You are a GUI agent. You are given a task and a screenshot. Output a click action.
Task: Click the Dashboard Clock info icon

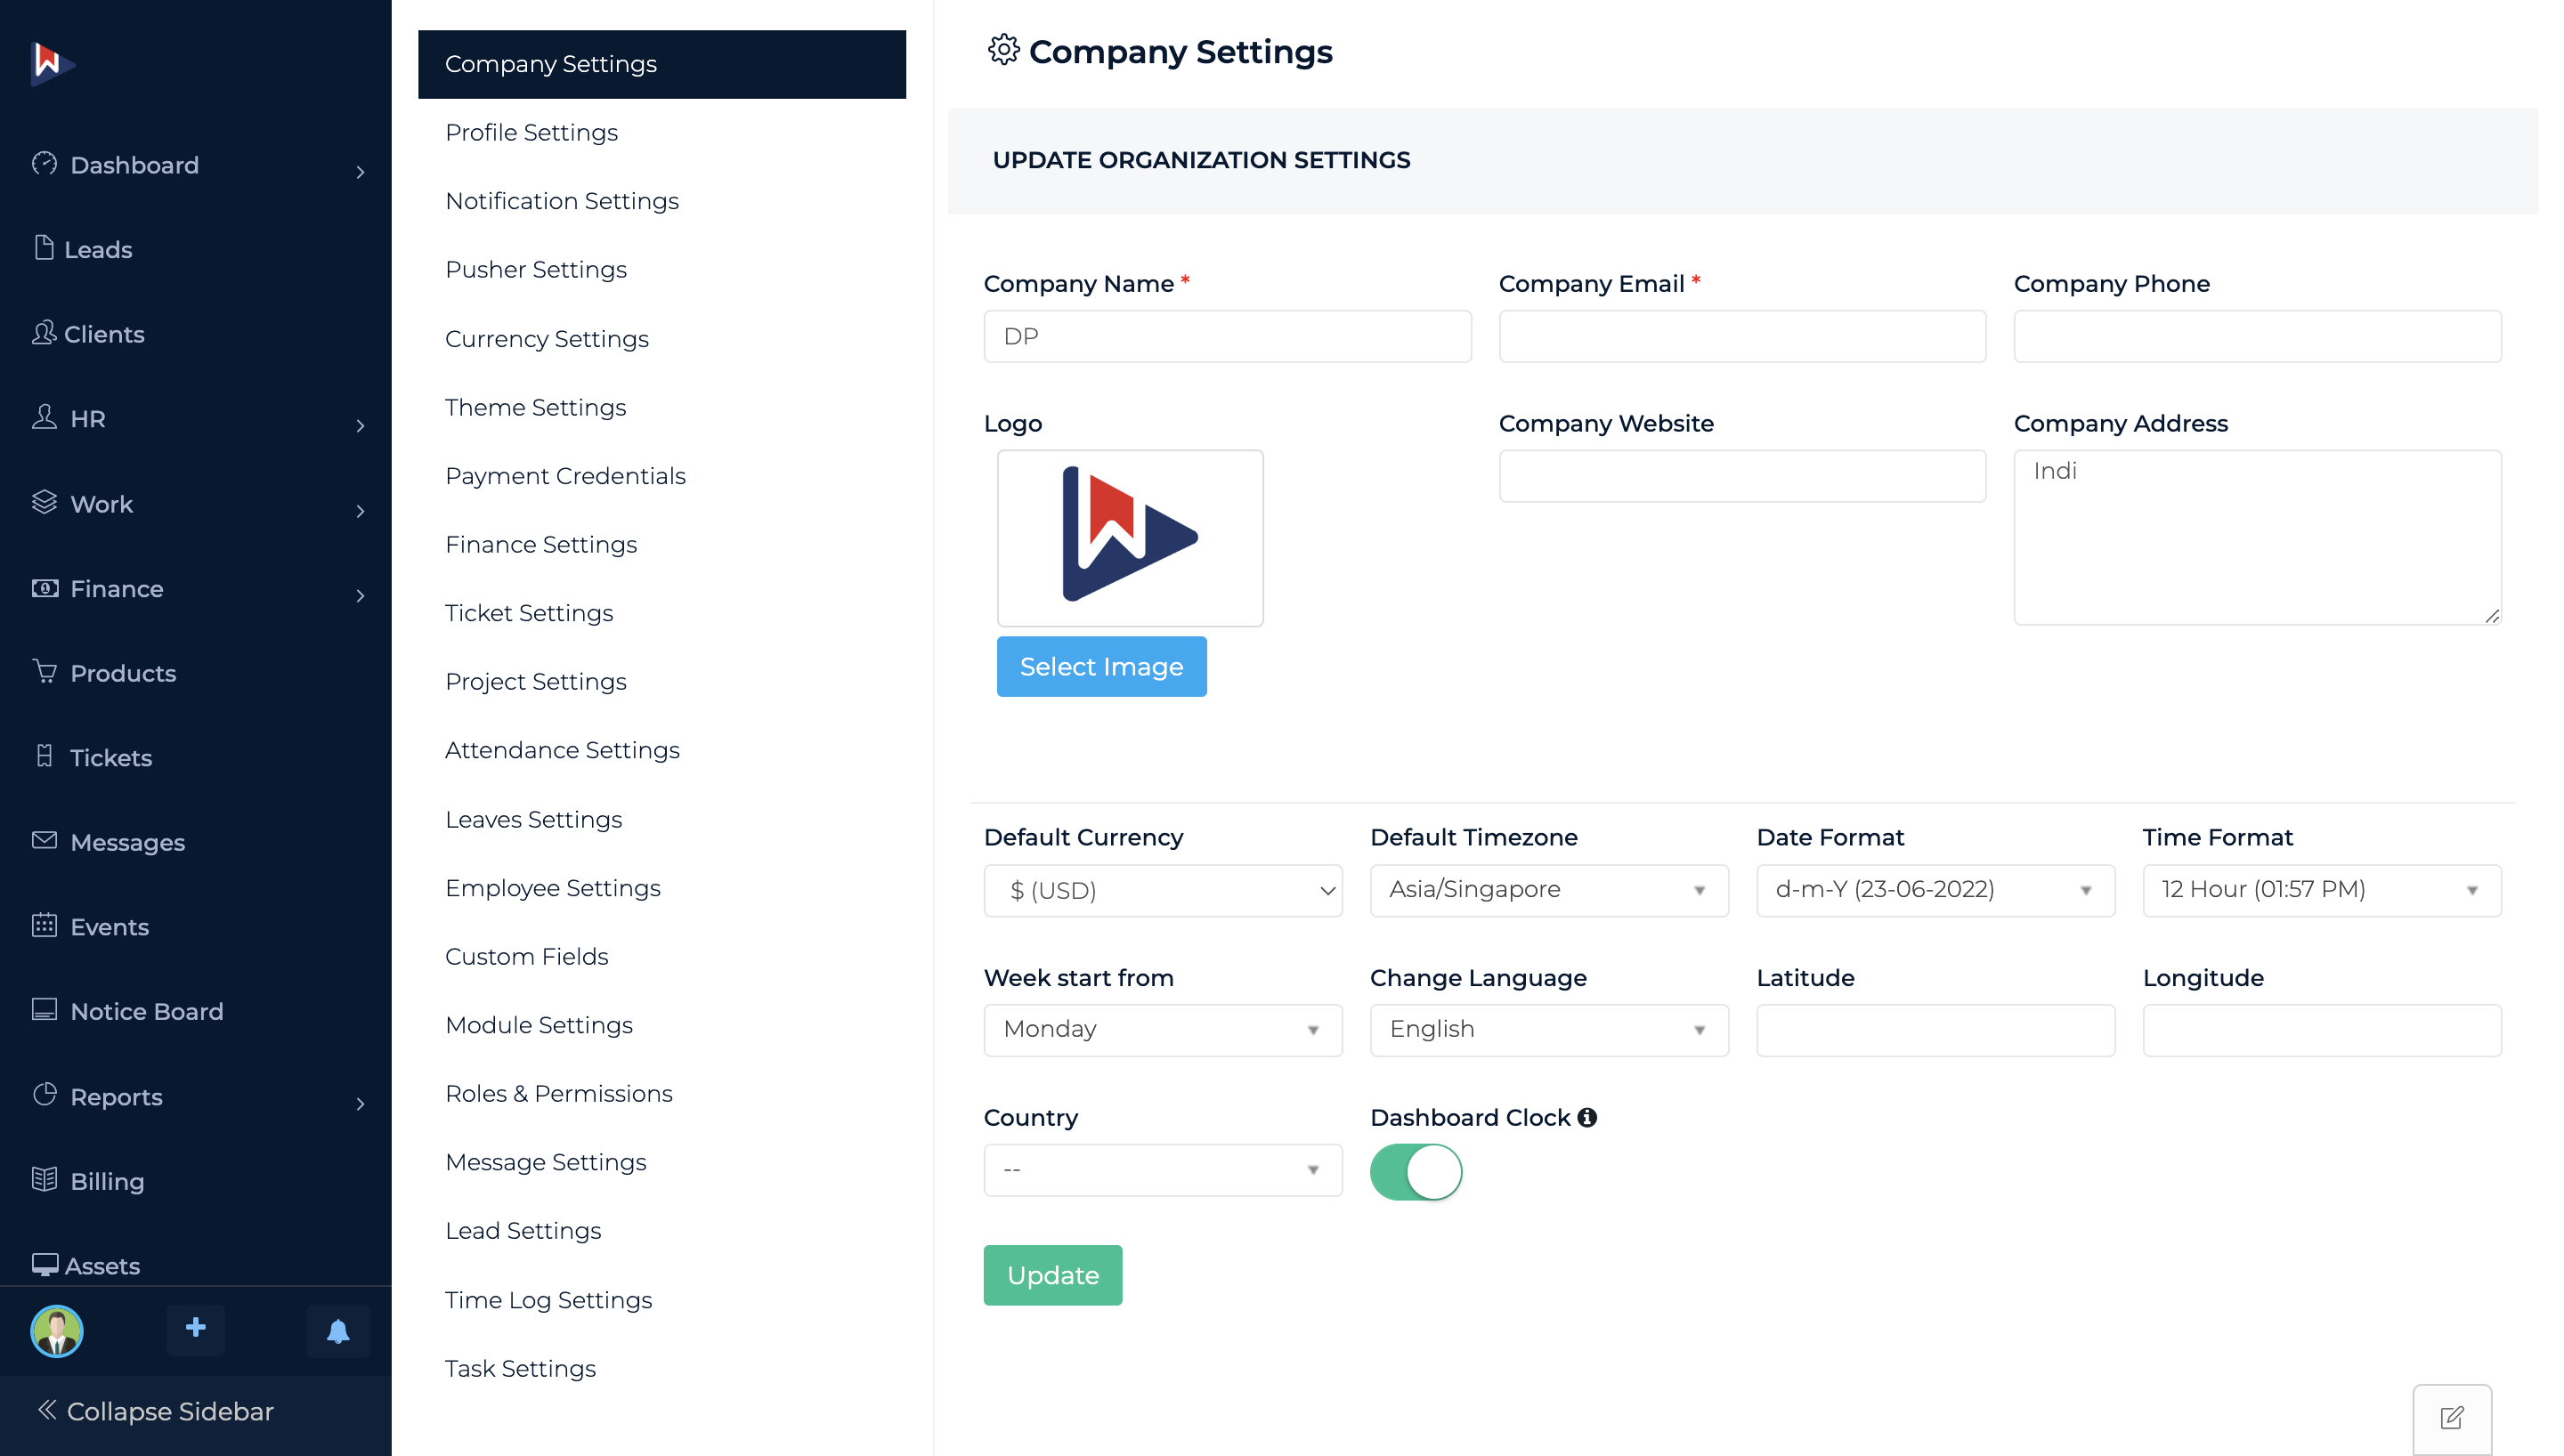pos(1587,1118)
